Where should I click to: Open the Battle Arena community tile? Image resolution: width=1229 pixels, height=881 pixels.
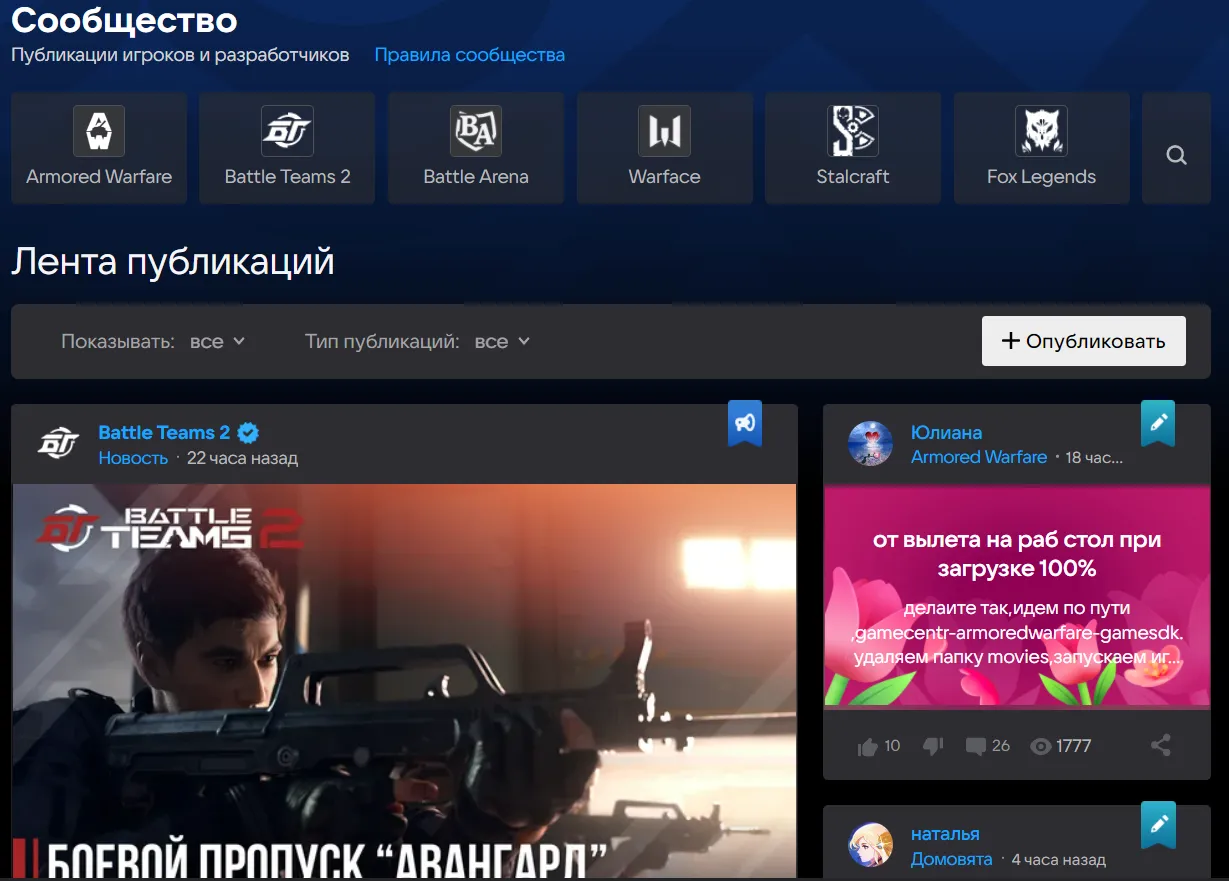(476, 148)
